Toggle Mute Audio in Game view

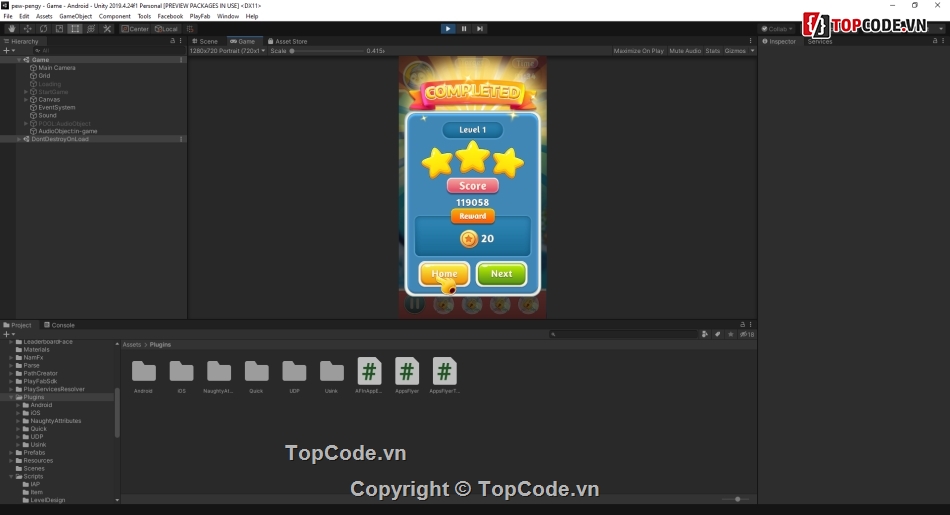pyautogui.click(x=685, y=51)
